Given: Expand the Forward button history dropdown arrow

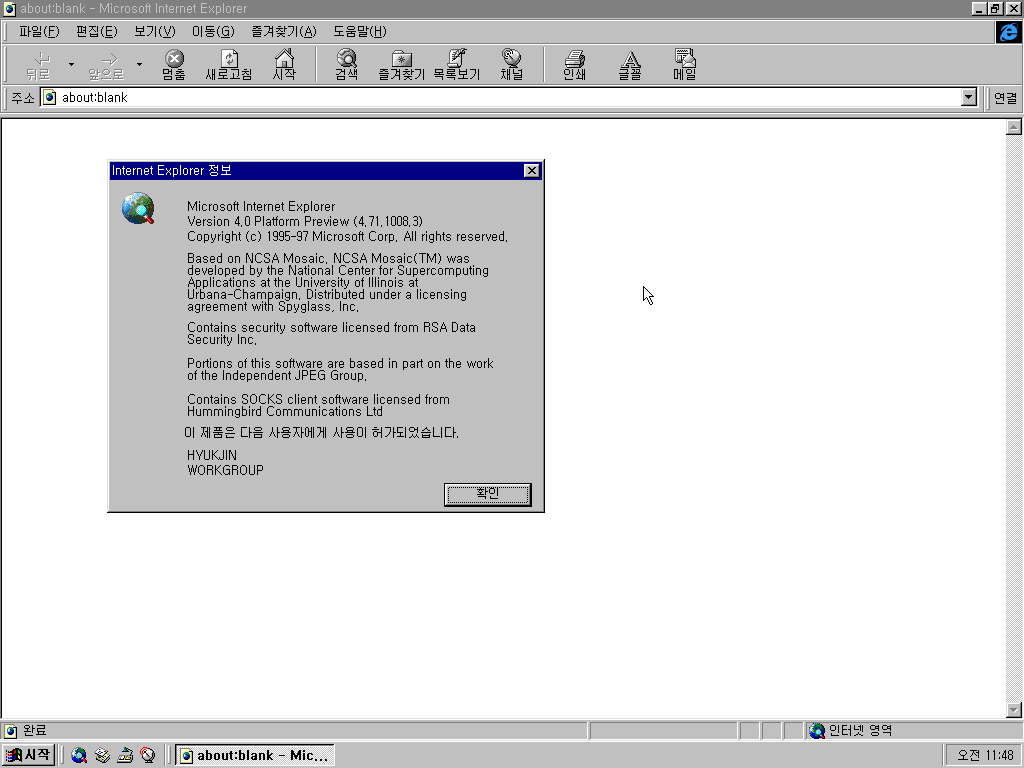Looking at the screenshot, I should pos(139,65).
